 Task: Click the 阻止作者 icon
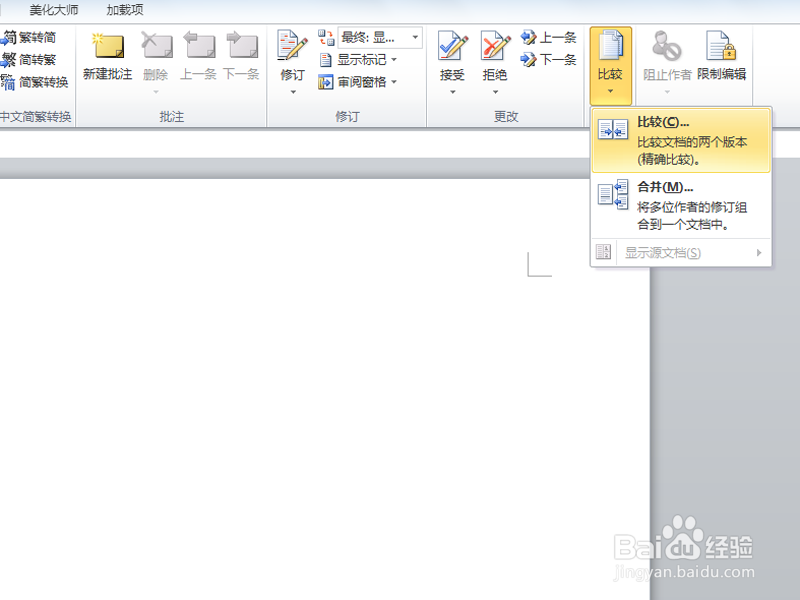(667, 46)
